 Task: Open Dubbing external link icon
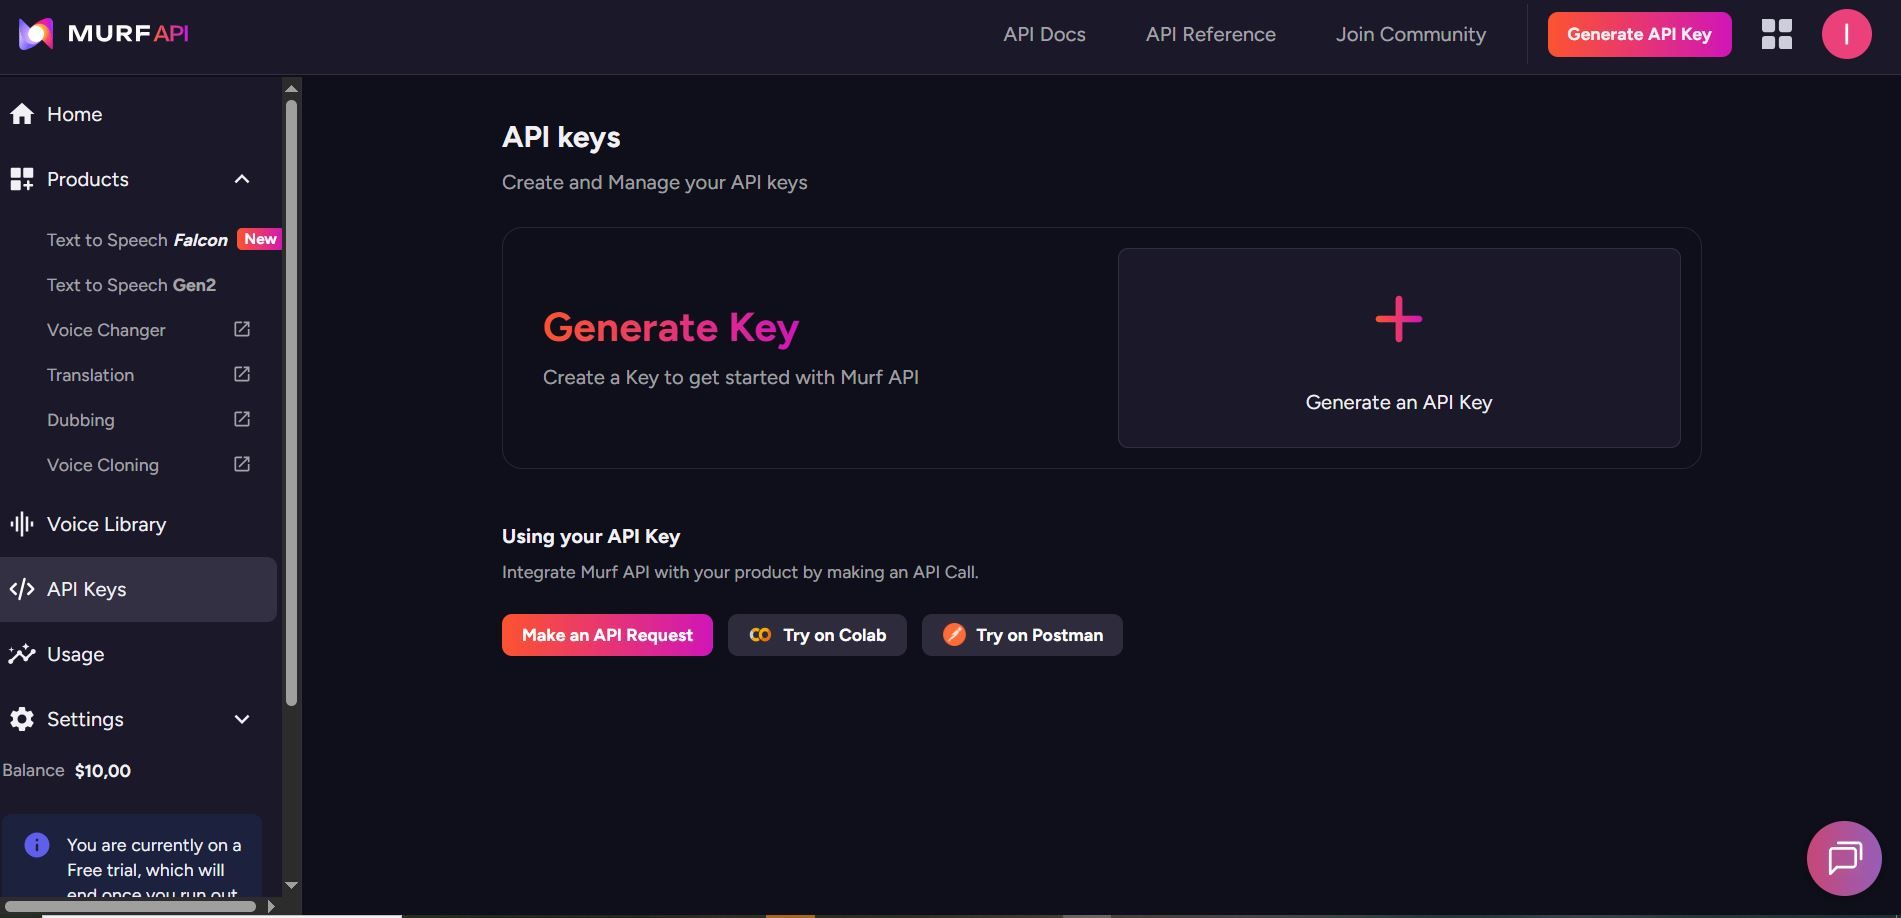pyautogui.click(x=242, y=419)
